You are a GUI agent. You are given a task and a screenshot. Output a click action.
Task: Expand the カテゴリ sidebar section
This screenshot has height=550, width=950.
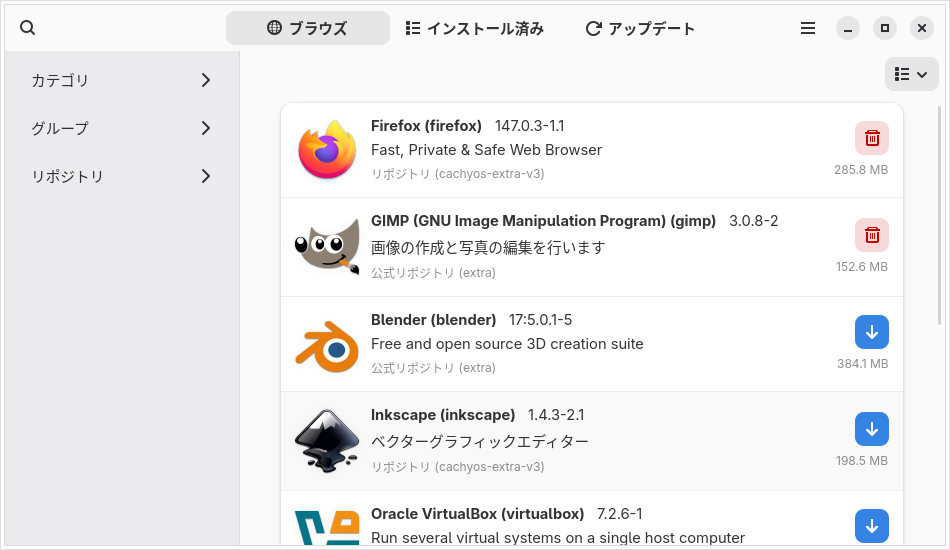[122, 80]
